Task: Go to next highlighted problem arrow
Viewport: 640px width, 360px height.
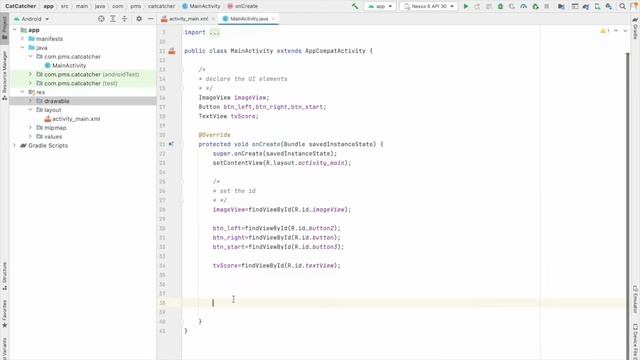Action: tap(625, 31)
